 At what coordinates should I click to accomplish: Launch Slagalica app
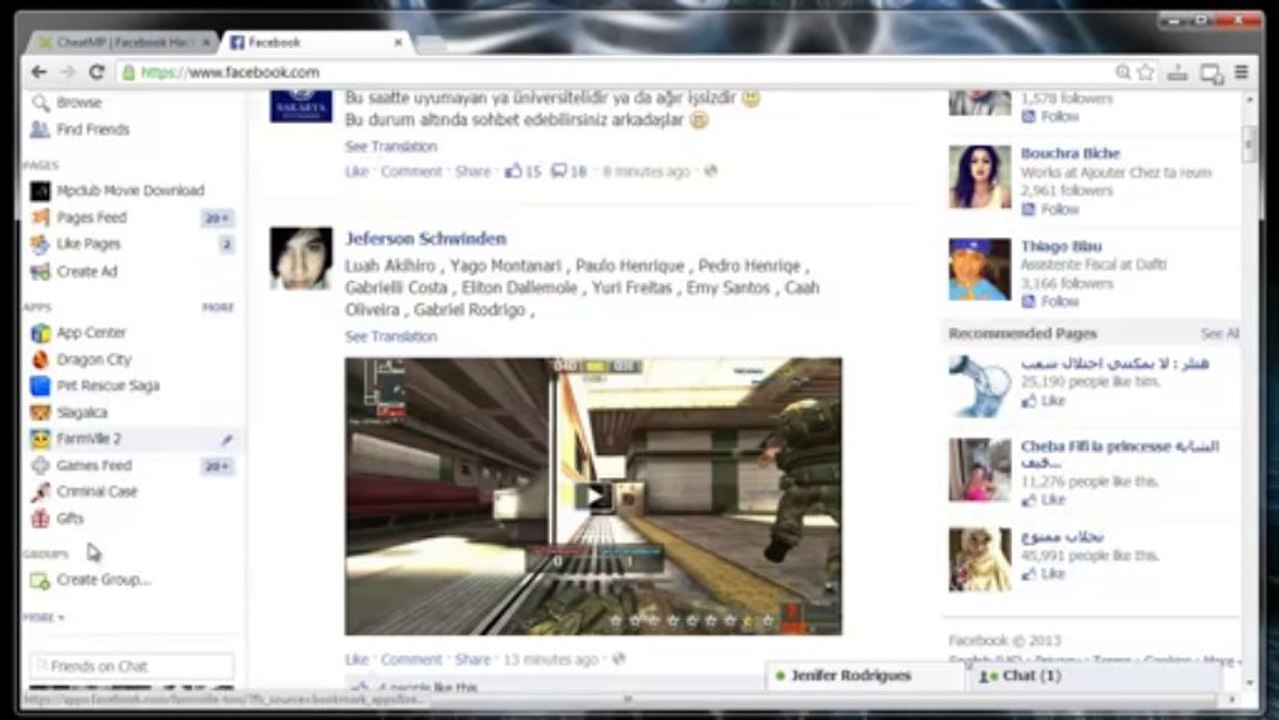[x=82, y=412]
